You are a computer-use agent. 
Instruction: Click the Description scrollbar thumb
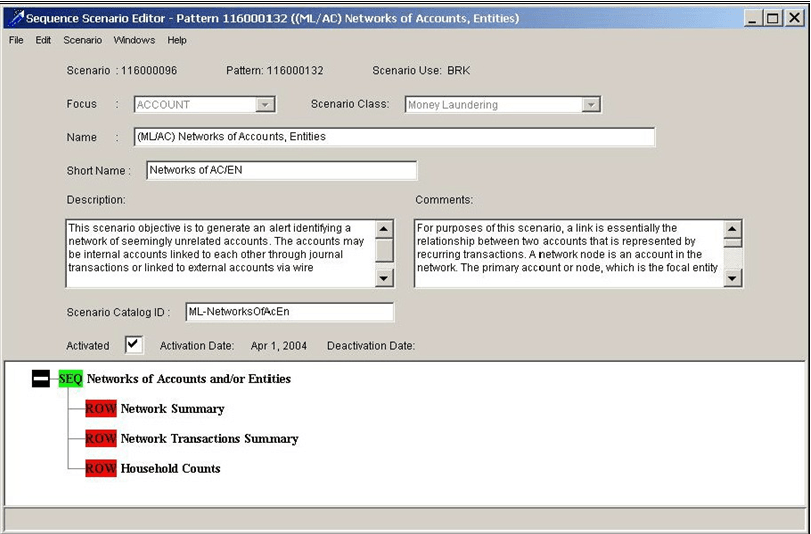click(384, 250)
